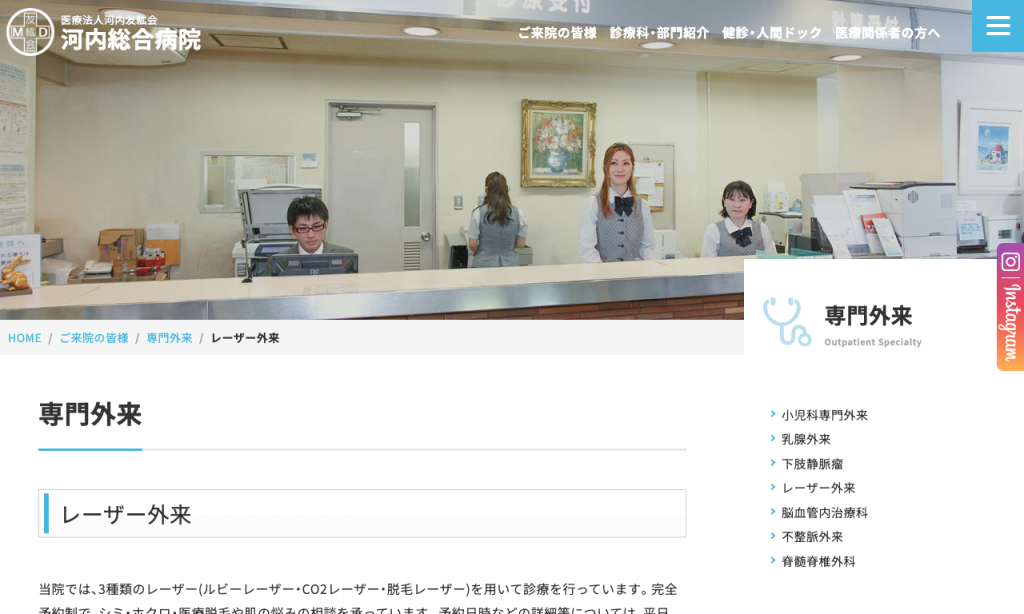Click 河内総合病院 site title text
This screenshot has height=614, width=1024.
click(x=130, y=40)
